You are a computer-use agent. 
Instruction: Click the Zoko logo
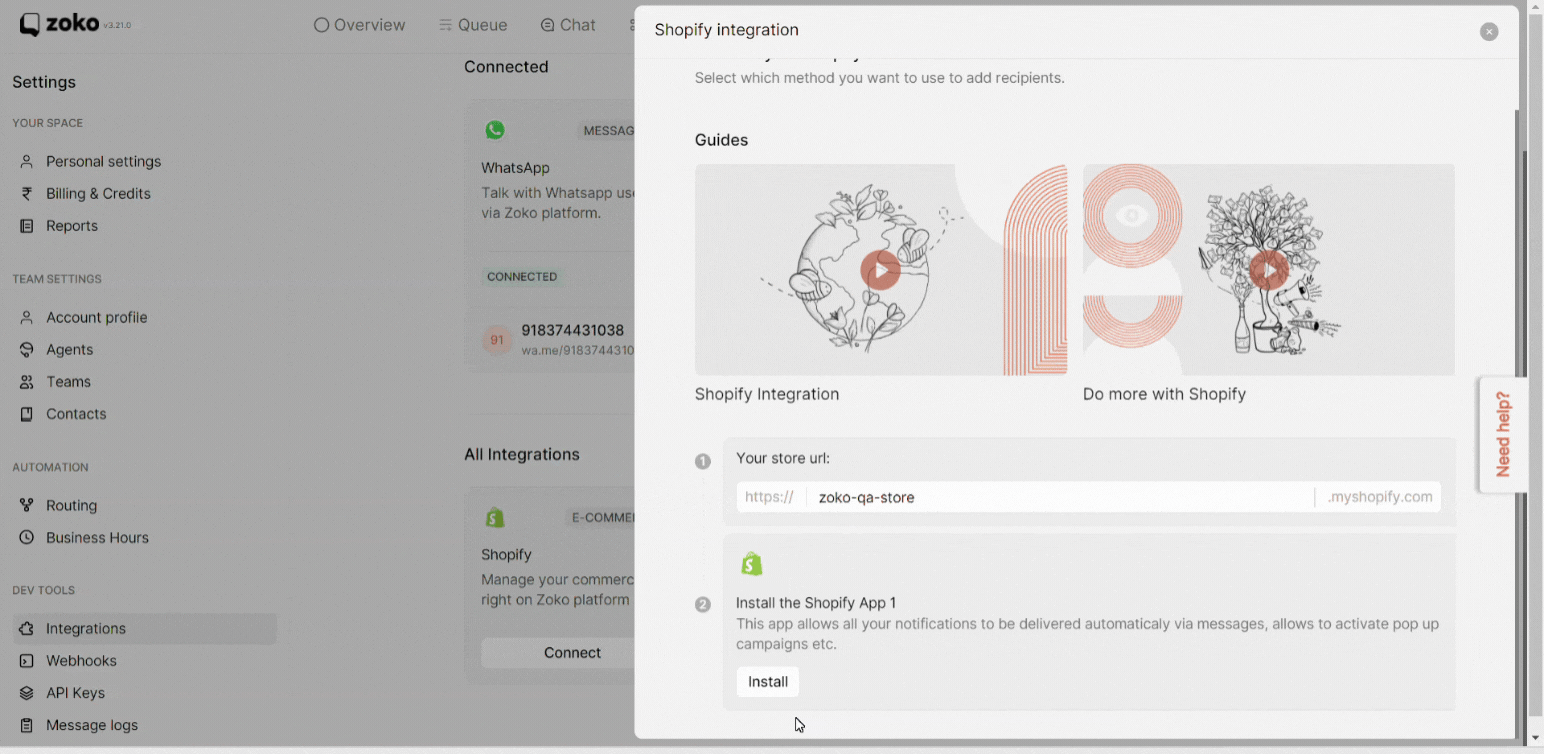tap(59, 24)
